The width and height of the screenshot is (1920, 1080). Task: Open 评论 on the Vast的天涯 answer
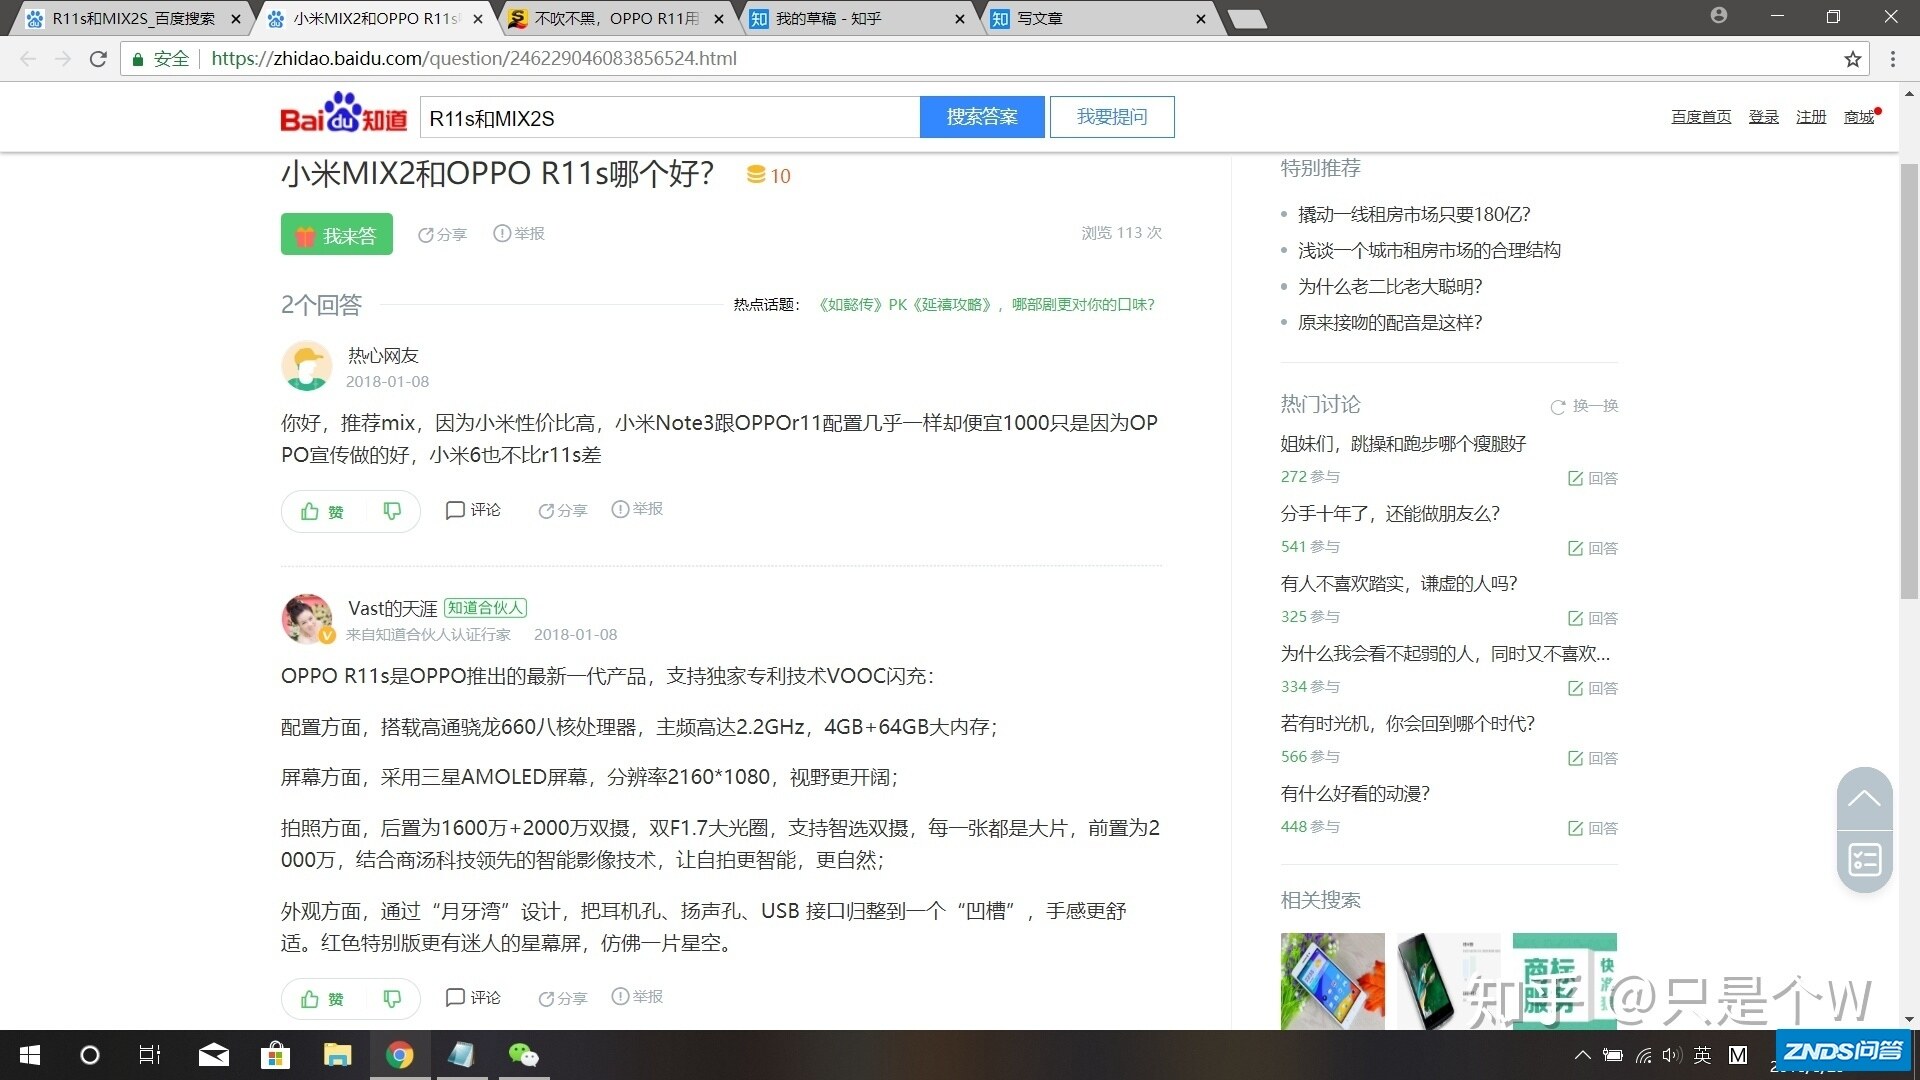[473, 997]
